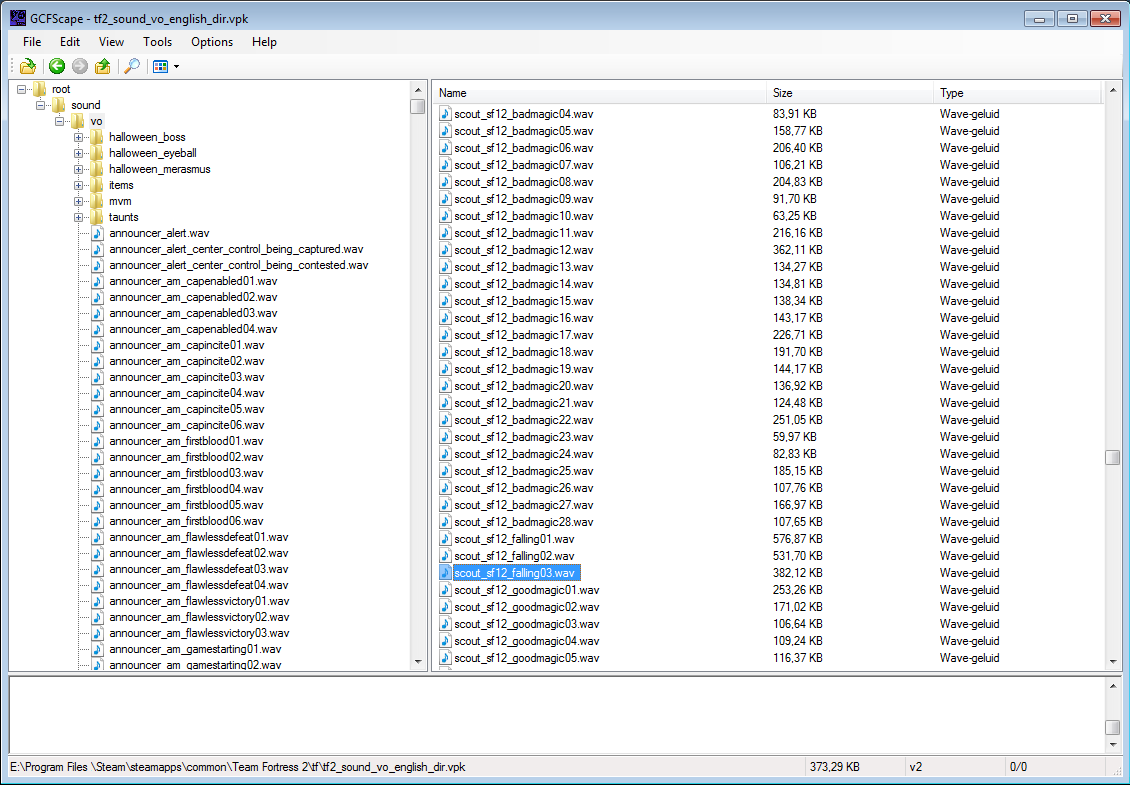Open the Tools menu
This screenshot has width=1130, height=785.
pos(157,42)
